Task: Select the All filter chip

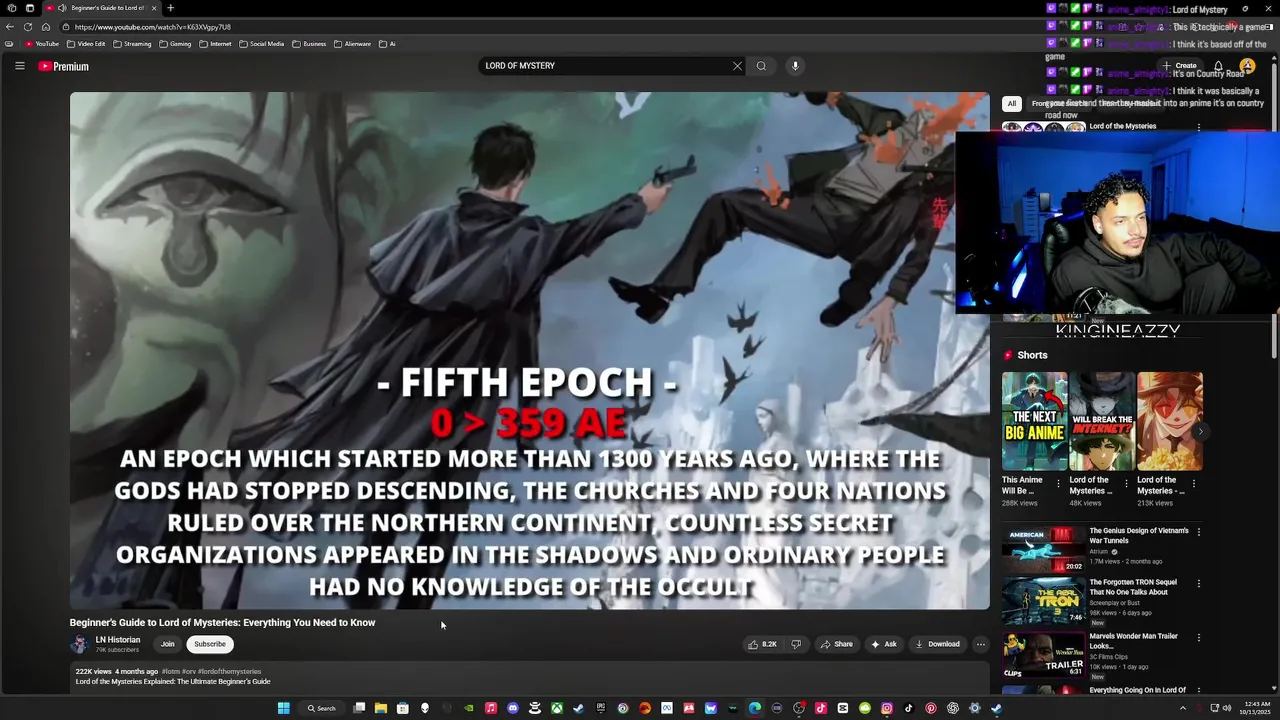Action: pyautogui.click(x=1011, y=104)
